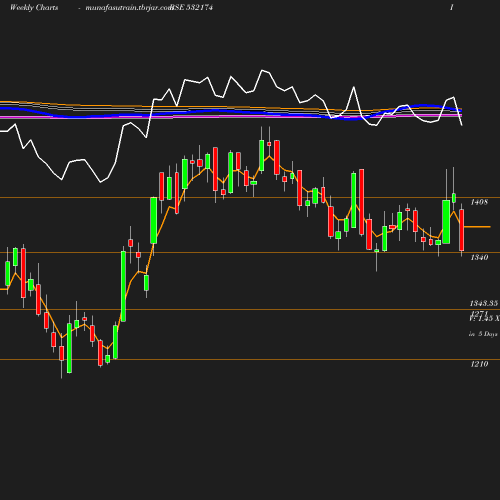500x500 pixels.
Task: Click the "in 5 Days" text
Action: (483, 334)
